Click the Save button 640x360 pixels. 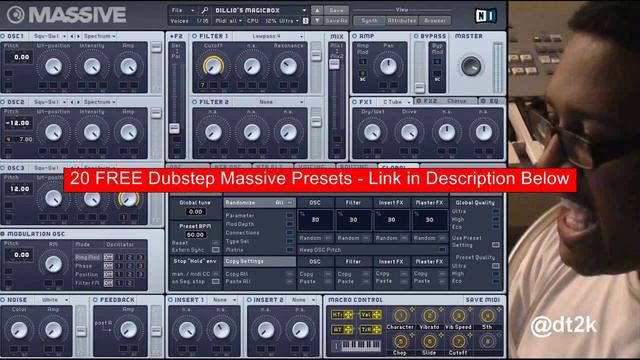[x=336, y=10]
